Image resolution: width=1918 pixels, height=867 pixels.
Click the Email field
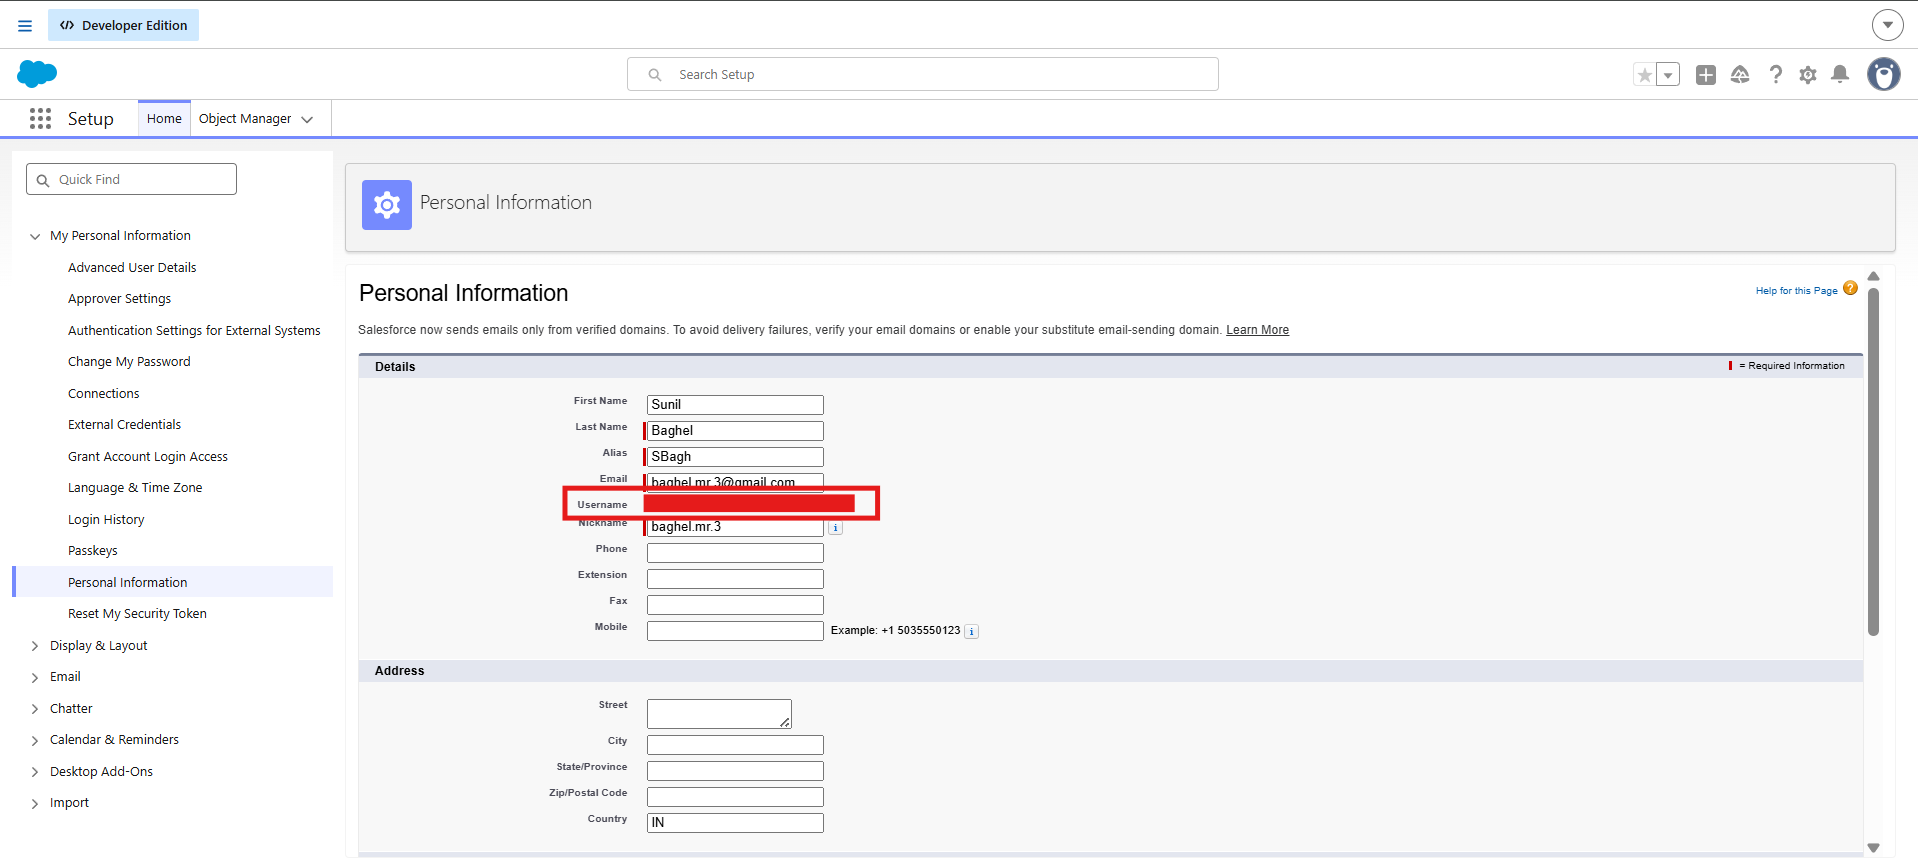point(735,481)
